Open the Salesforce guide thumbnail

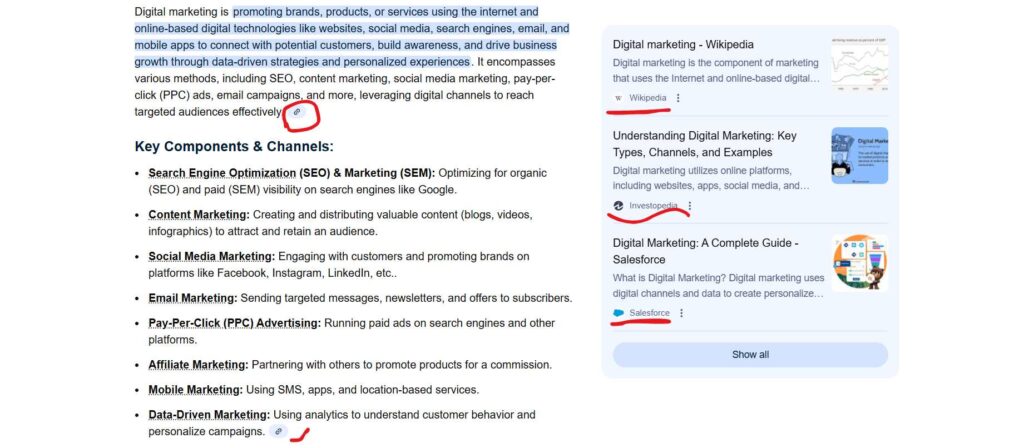click(x=859, y=263)
